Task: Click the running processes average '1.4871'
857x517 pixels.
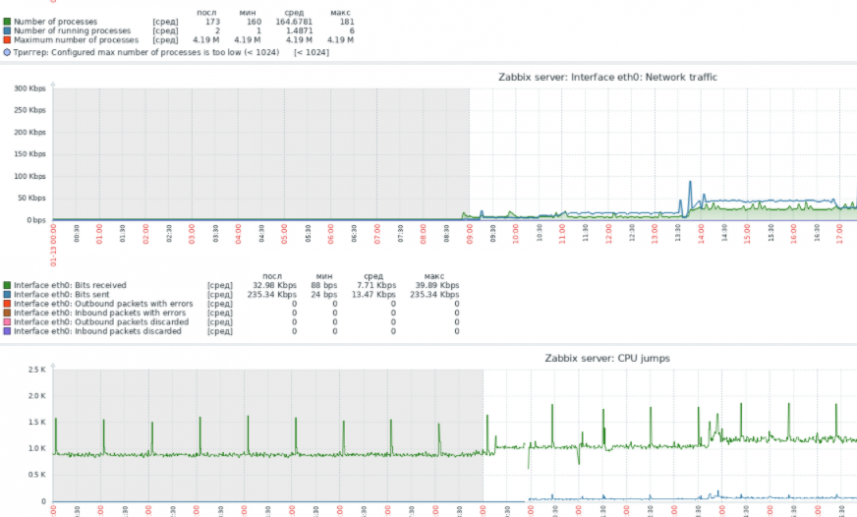Action: pyautogui.click(x=299, y=31)
